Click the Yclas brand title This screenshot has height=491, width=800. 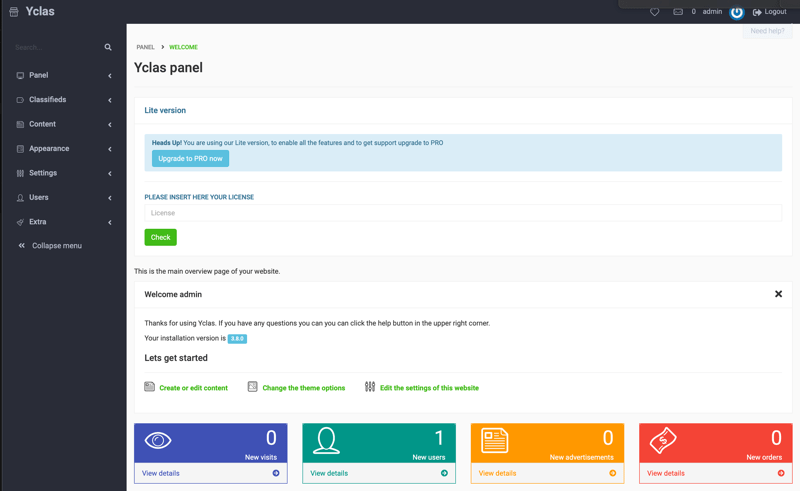tap(40, 11)
